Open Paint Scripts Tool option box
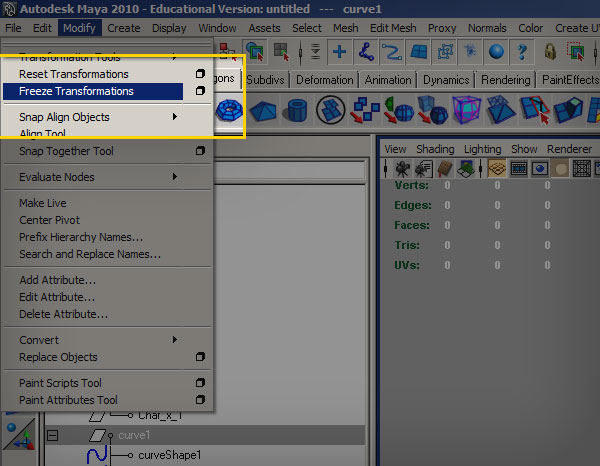 pos(200,383)
